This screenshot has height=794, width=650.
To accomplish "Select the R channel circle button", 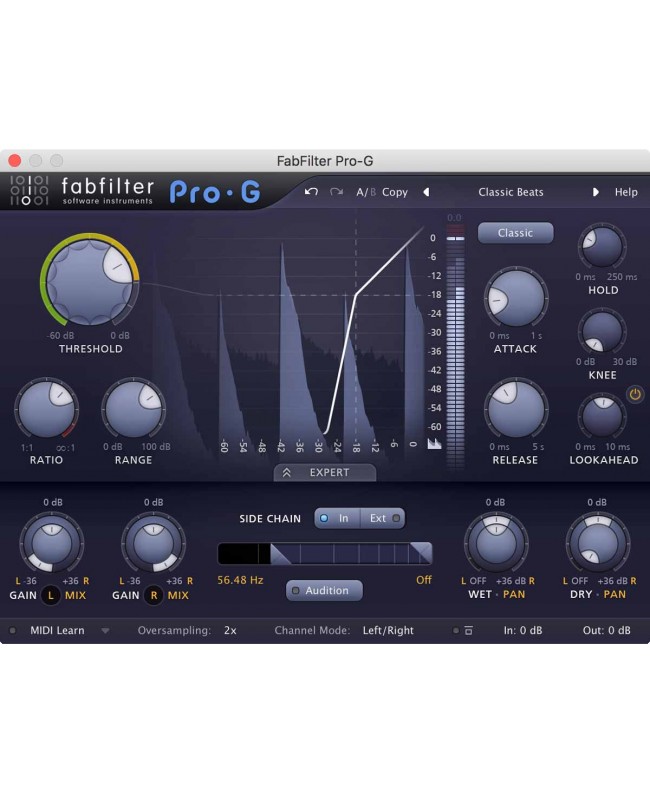I will (154, 596).
